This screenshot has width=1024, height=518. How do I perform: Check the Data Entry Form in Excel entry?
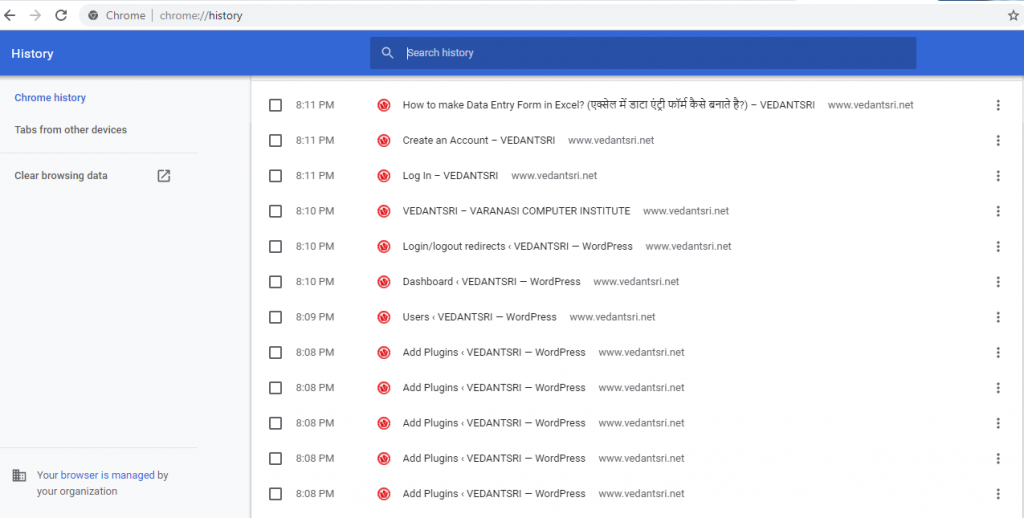coord(276,105)
